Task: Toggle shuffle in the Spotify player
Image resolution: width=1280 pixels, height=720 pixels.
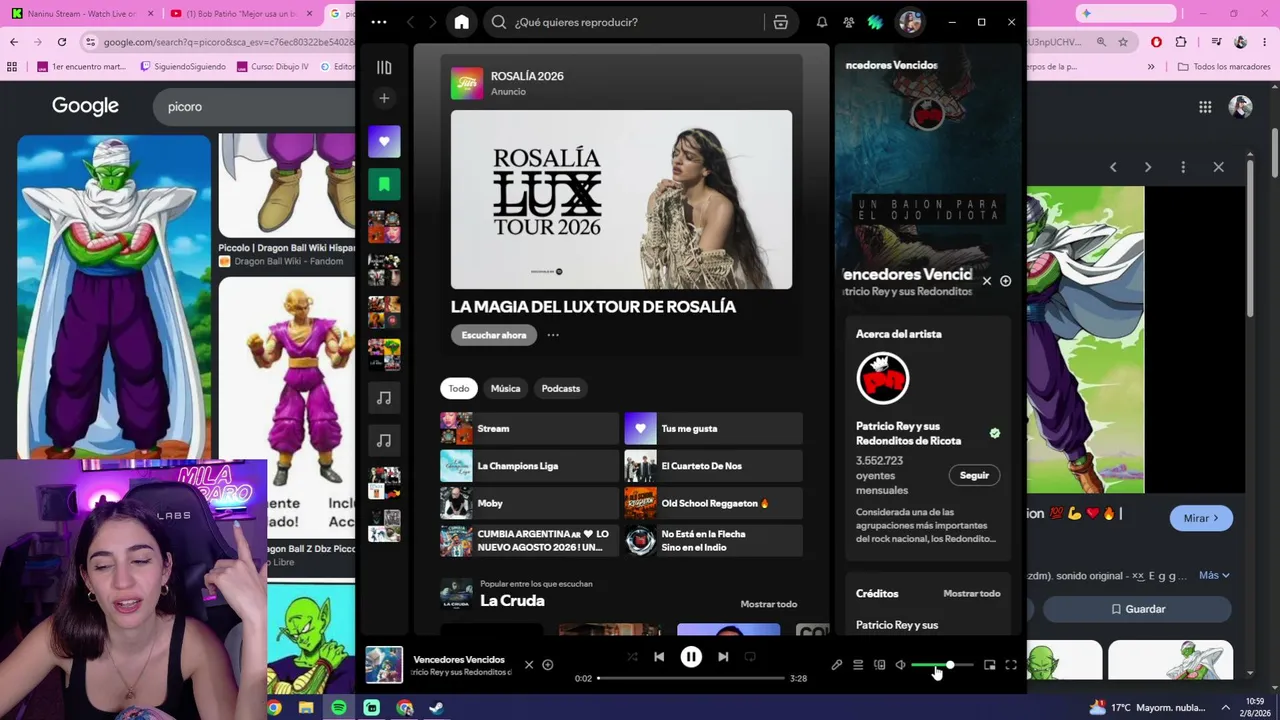Action: pos(632,657)
